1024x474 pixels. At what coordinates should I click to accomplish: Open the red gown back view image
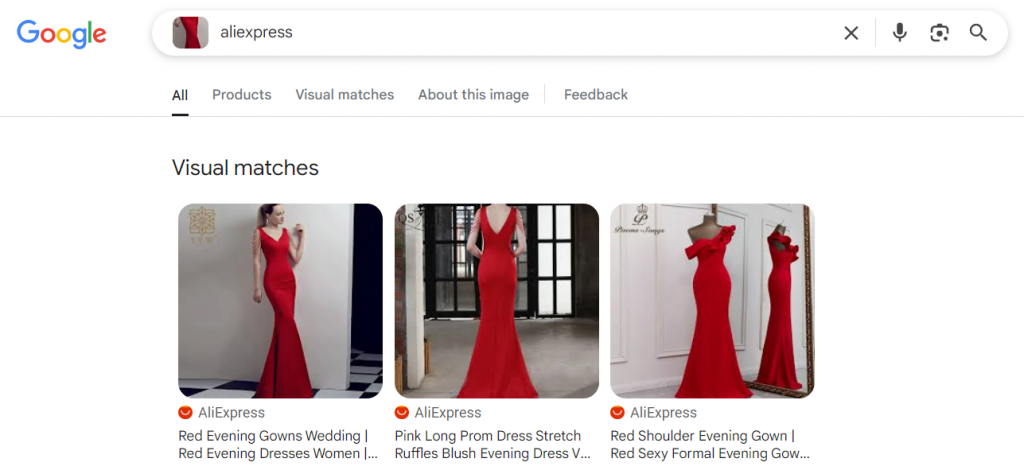click(x=496, y=300)
